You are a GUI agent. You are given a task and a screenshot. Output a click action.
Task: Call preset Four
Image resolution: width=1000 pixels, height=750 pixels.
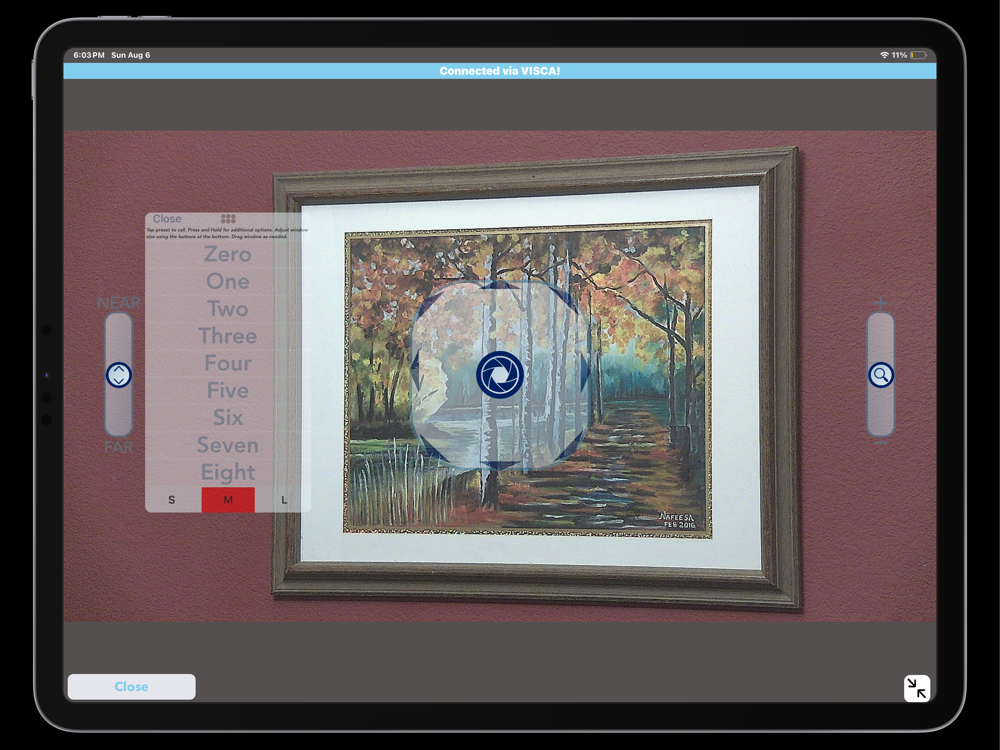(x=228, y=363)
